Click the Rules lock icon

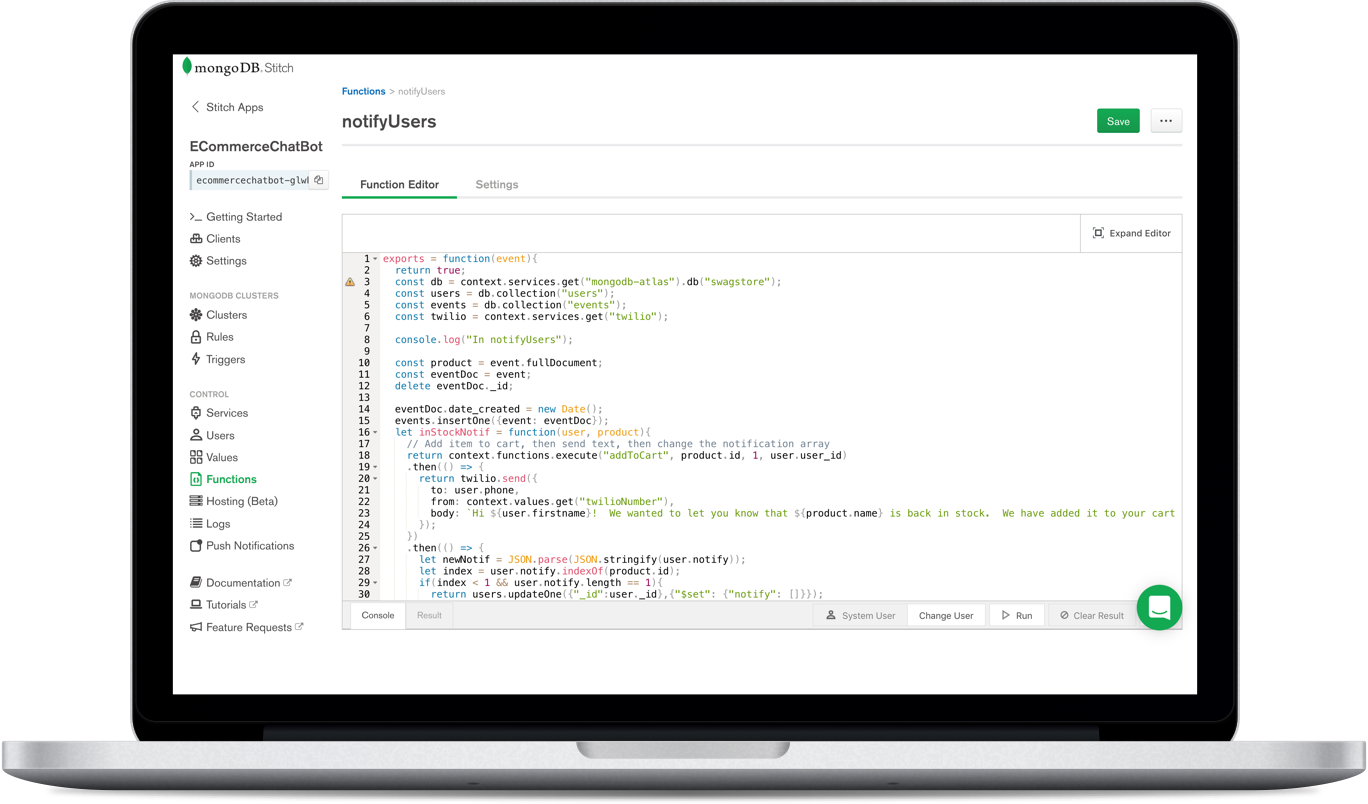tap(196, 337)
